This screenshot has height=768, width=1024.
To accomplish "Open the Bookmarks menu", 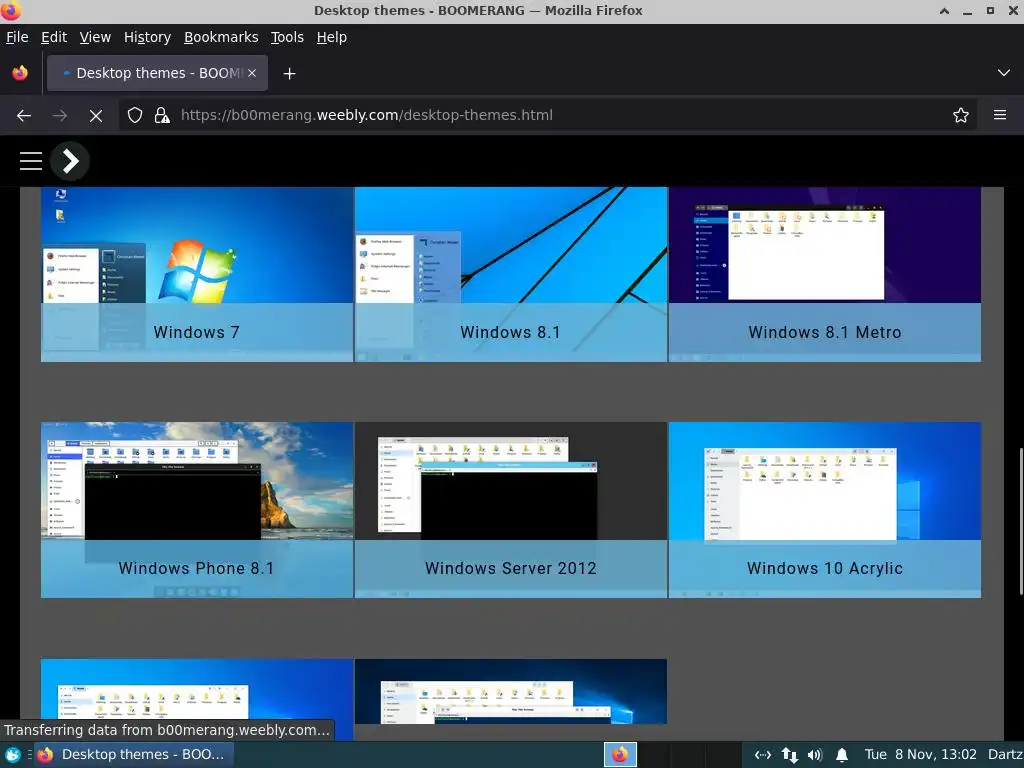I will point(221,37).
